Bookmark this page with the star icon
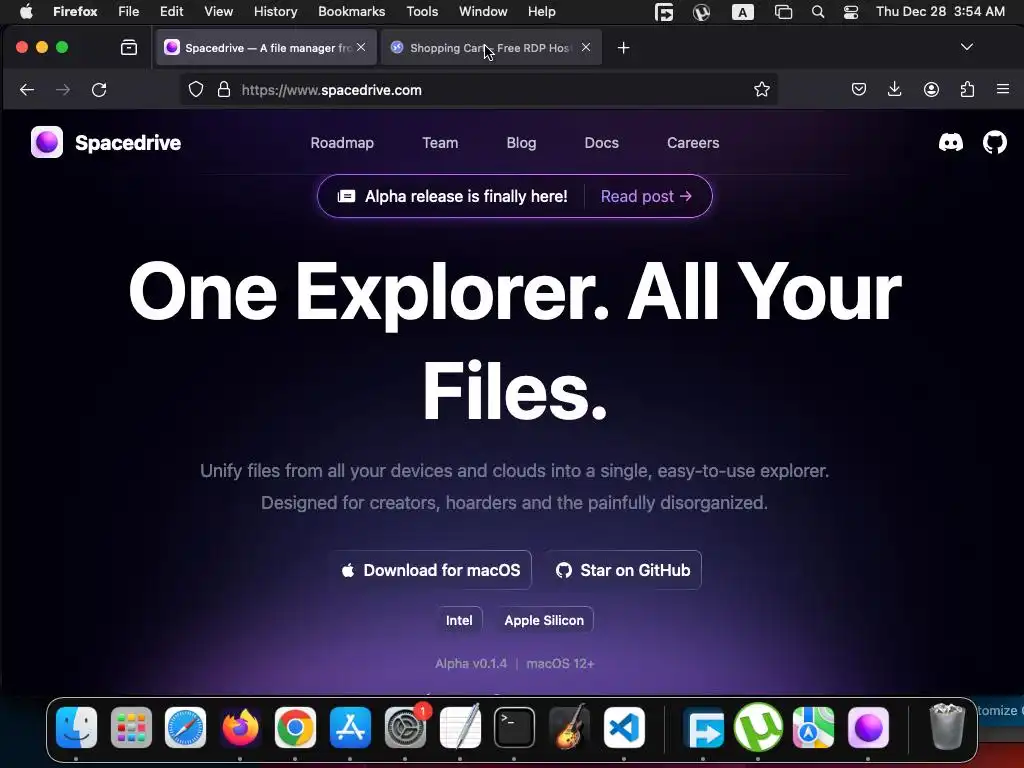This screenshot has width=1024, height=768. point(761,89)
